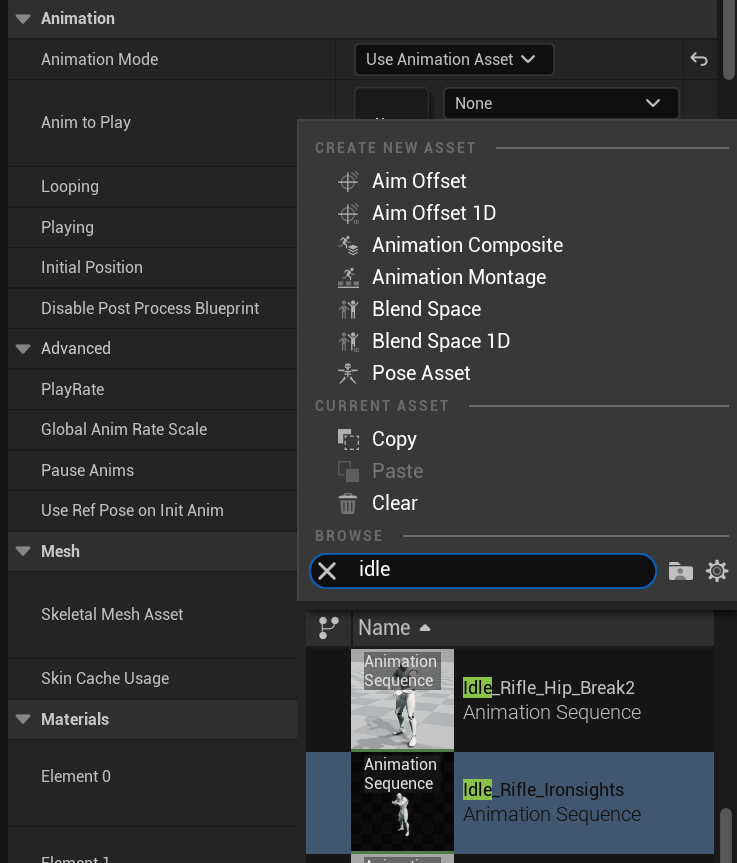Choose the greyed-out Paste entry

(397, 471)
